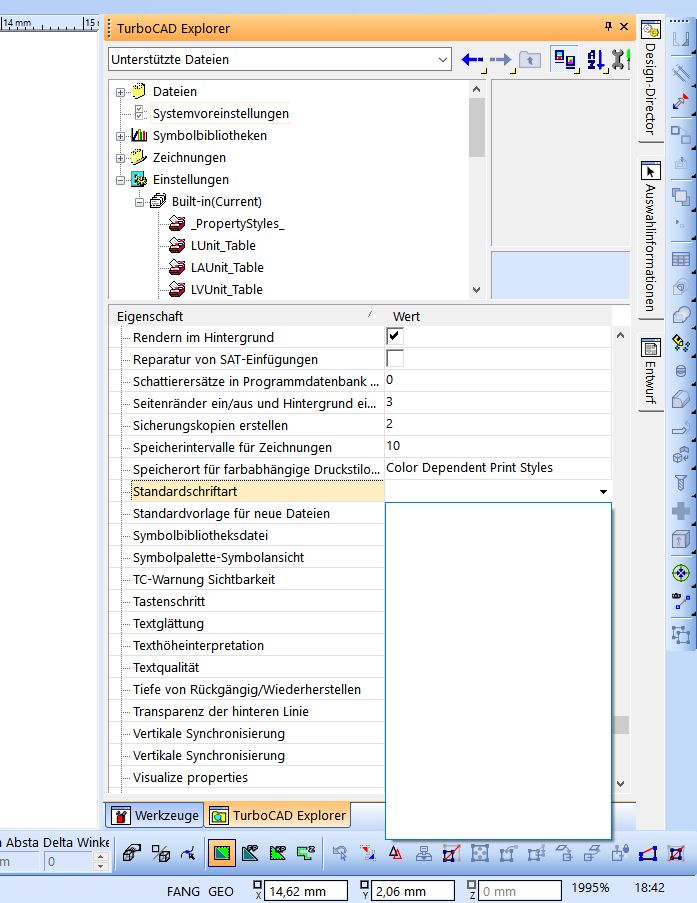The height and width of the screenshot is (903, 697).
Task: Toggle the FANG snap status
Action: [183, 891]
